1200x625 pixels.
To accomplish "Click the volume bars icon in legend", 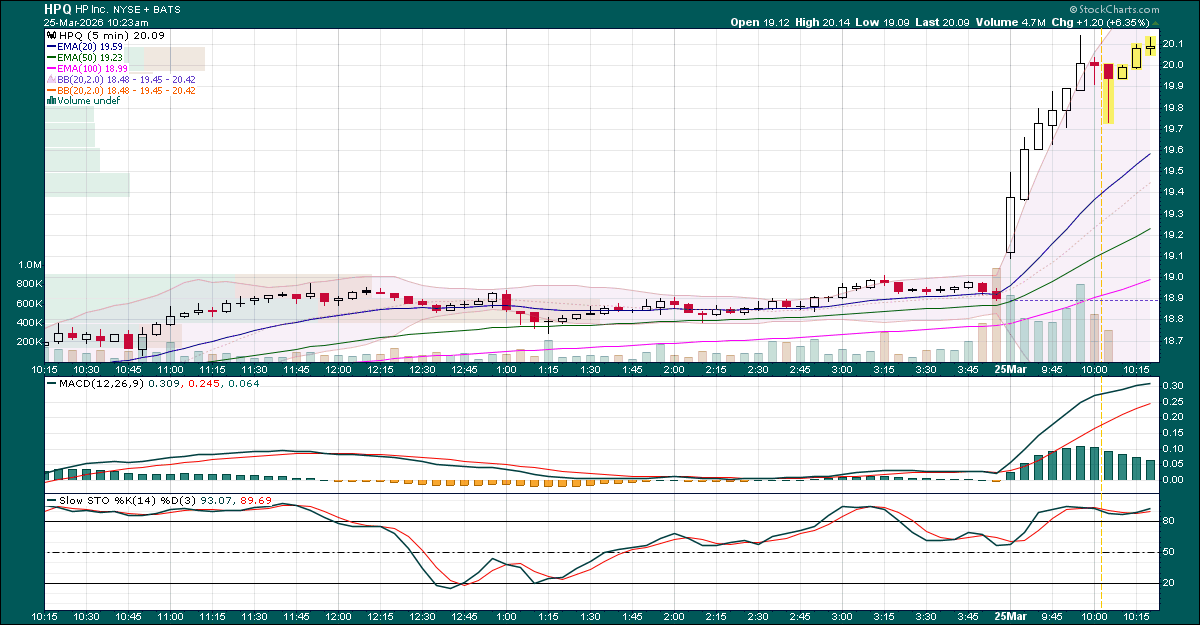I will tap(51, 101).
